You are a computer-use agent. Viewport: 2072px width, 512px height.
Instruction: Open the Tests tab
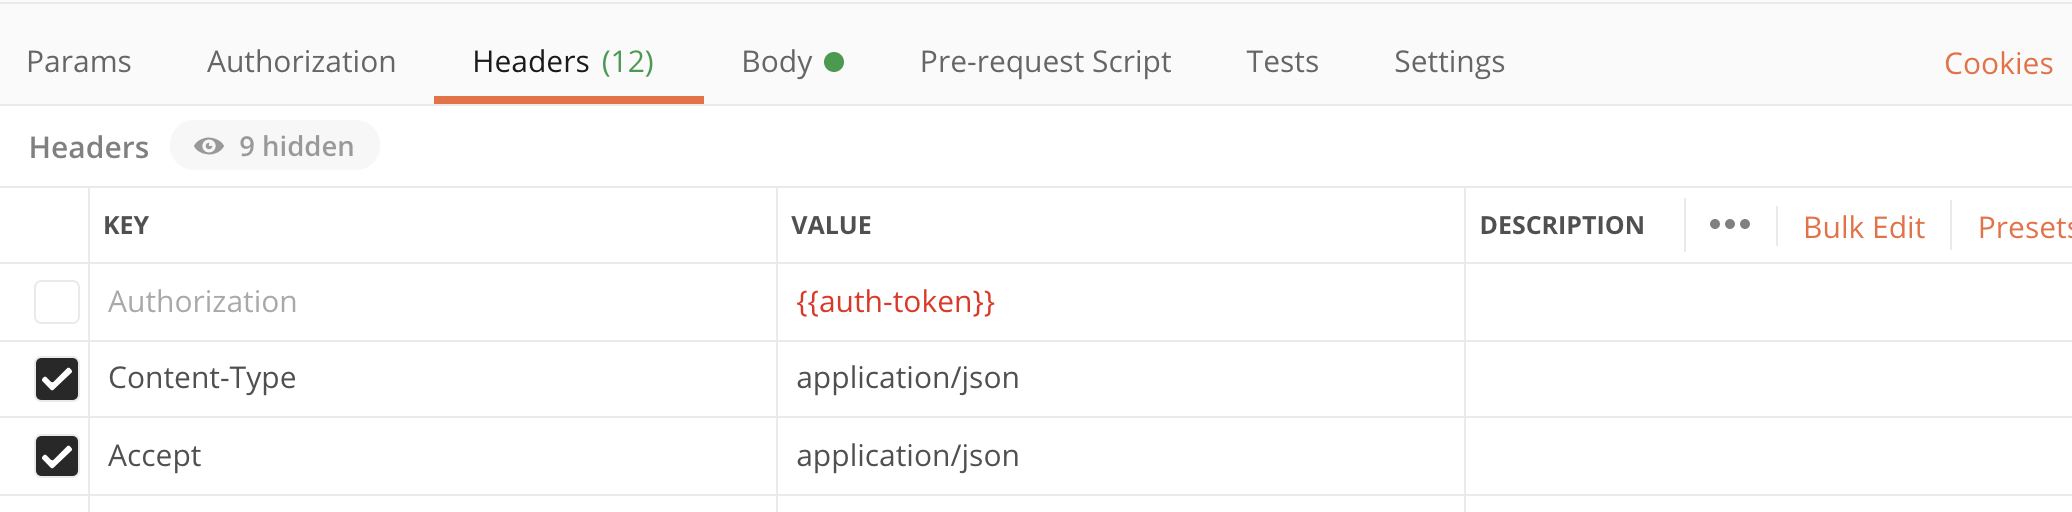pos(1282,62)
